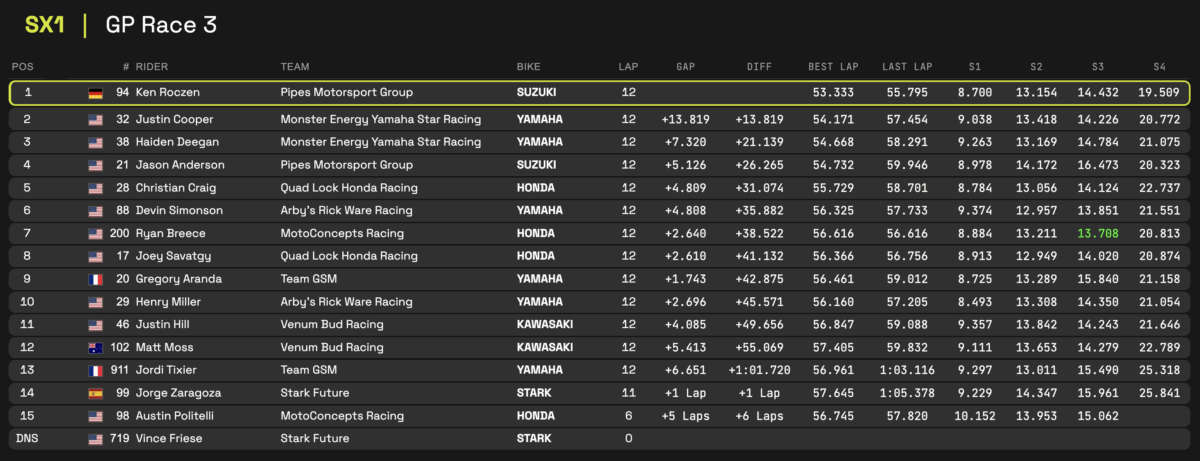Image resolution: width=1200 pixels, height=461 pixels.
Task: Click the LAST LAP column header
Action: [x=907, y=67]
